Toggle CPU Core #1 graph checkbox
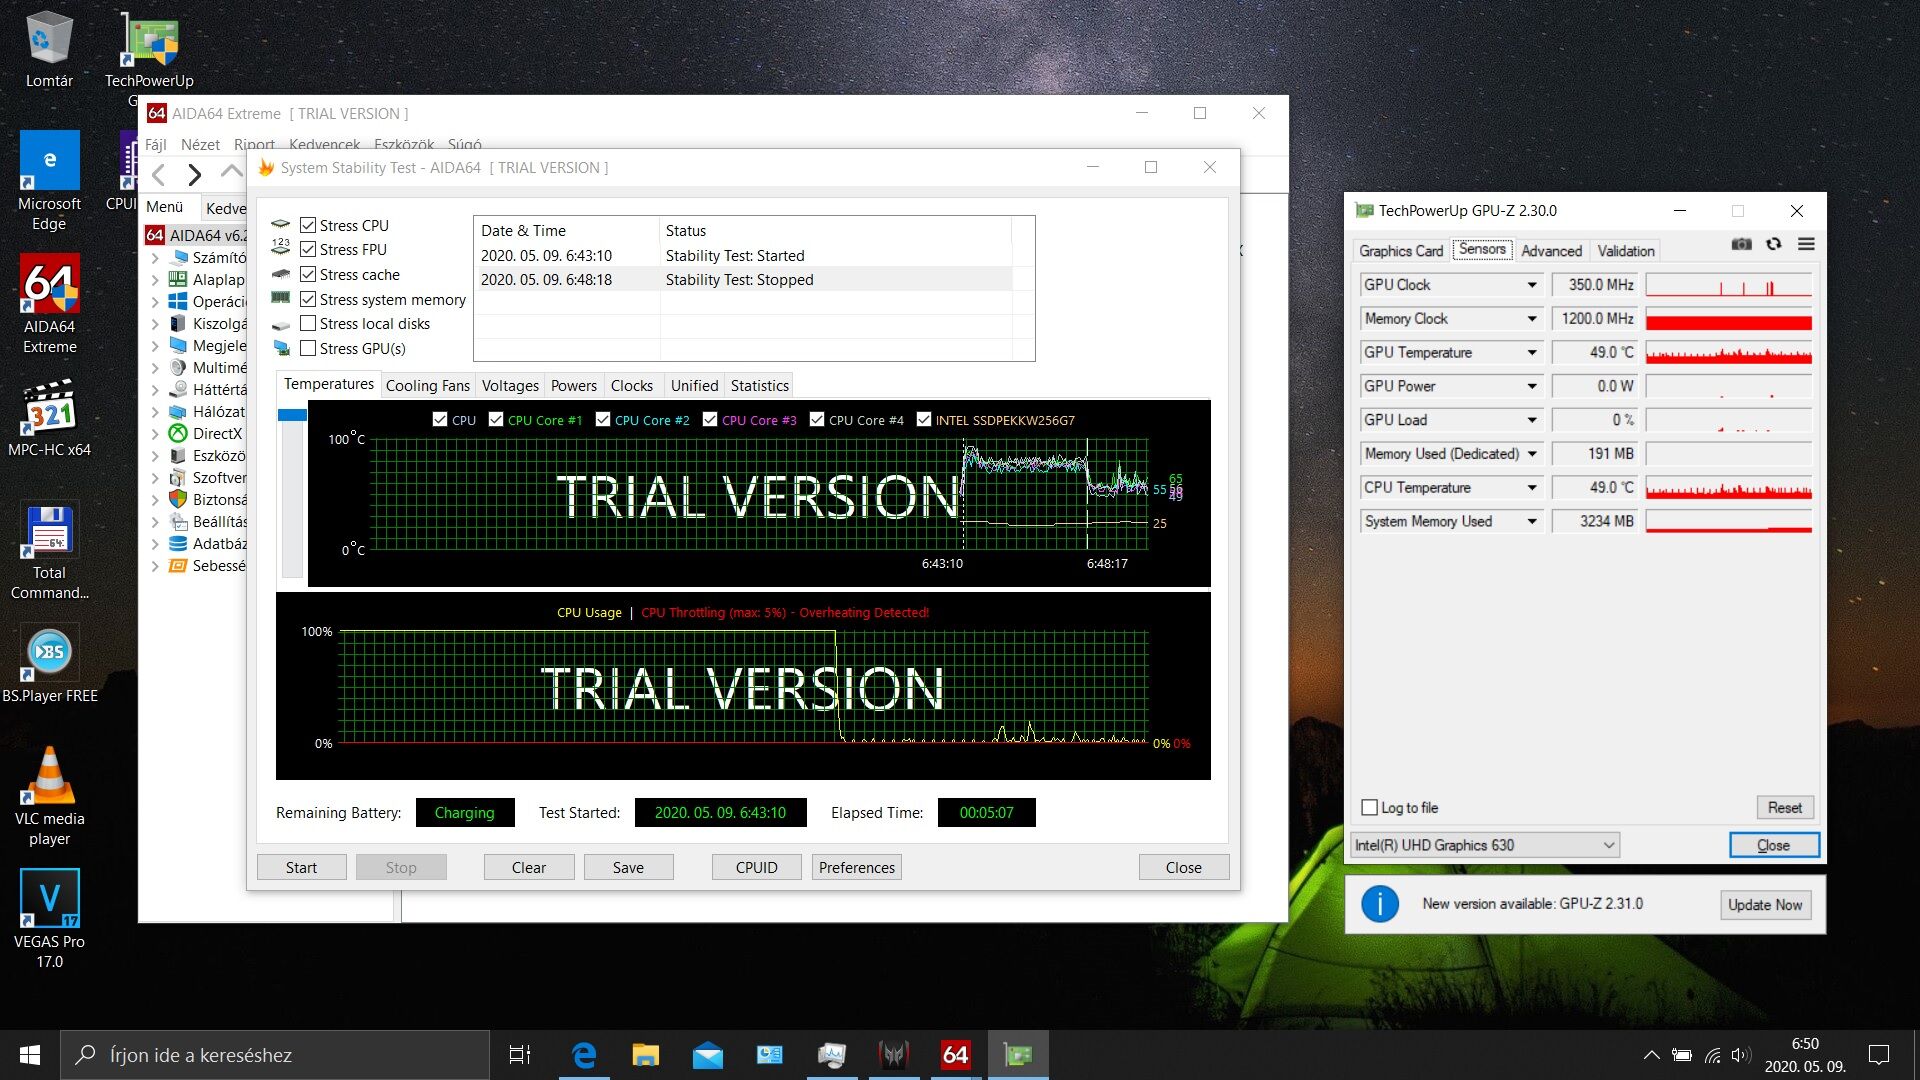 pyautogui.click(x=496, y=420)
